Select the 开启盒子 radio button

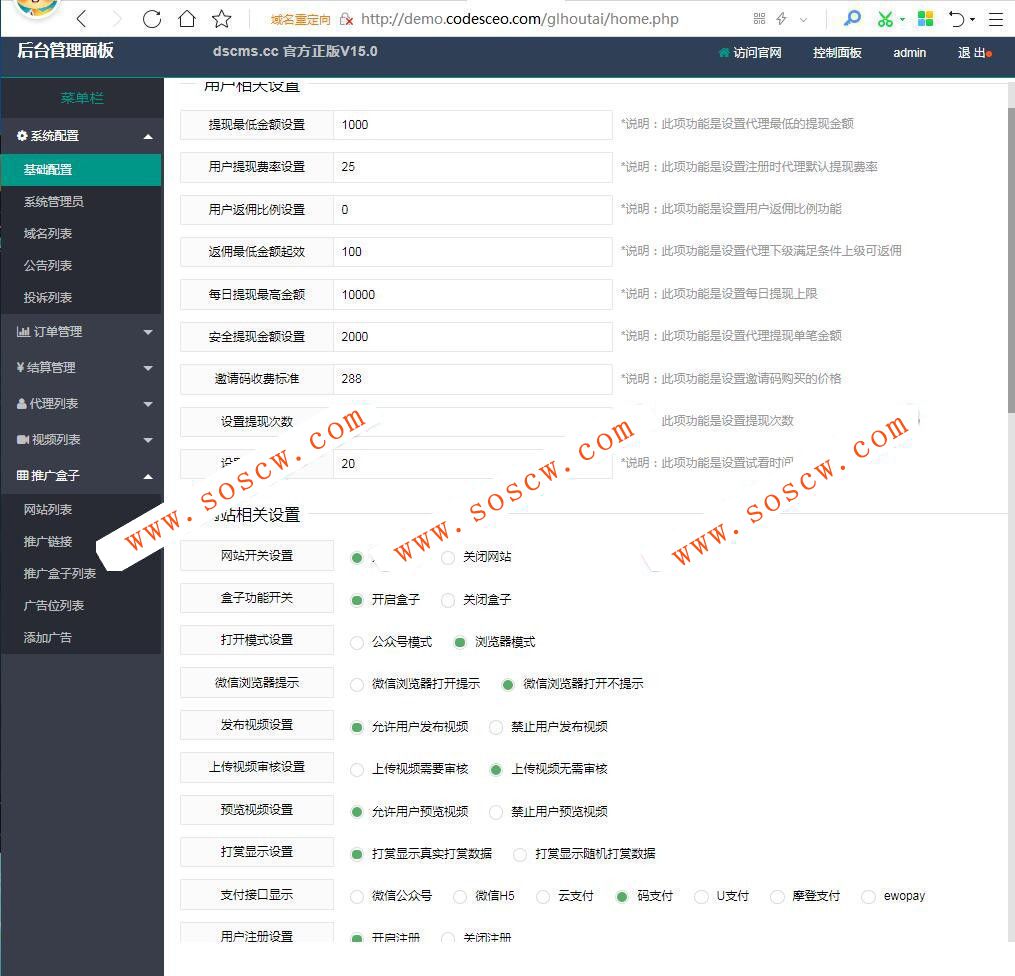pos(357,600)
